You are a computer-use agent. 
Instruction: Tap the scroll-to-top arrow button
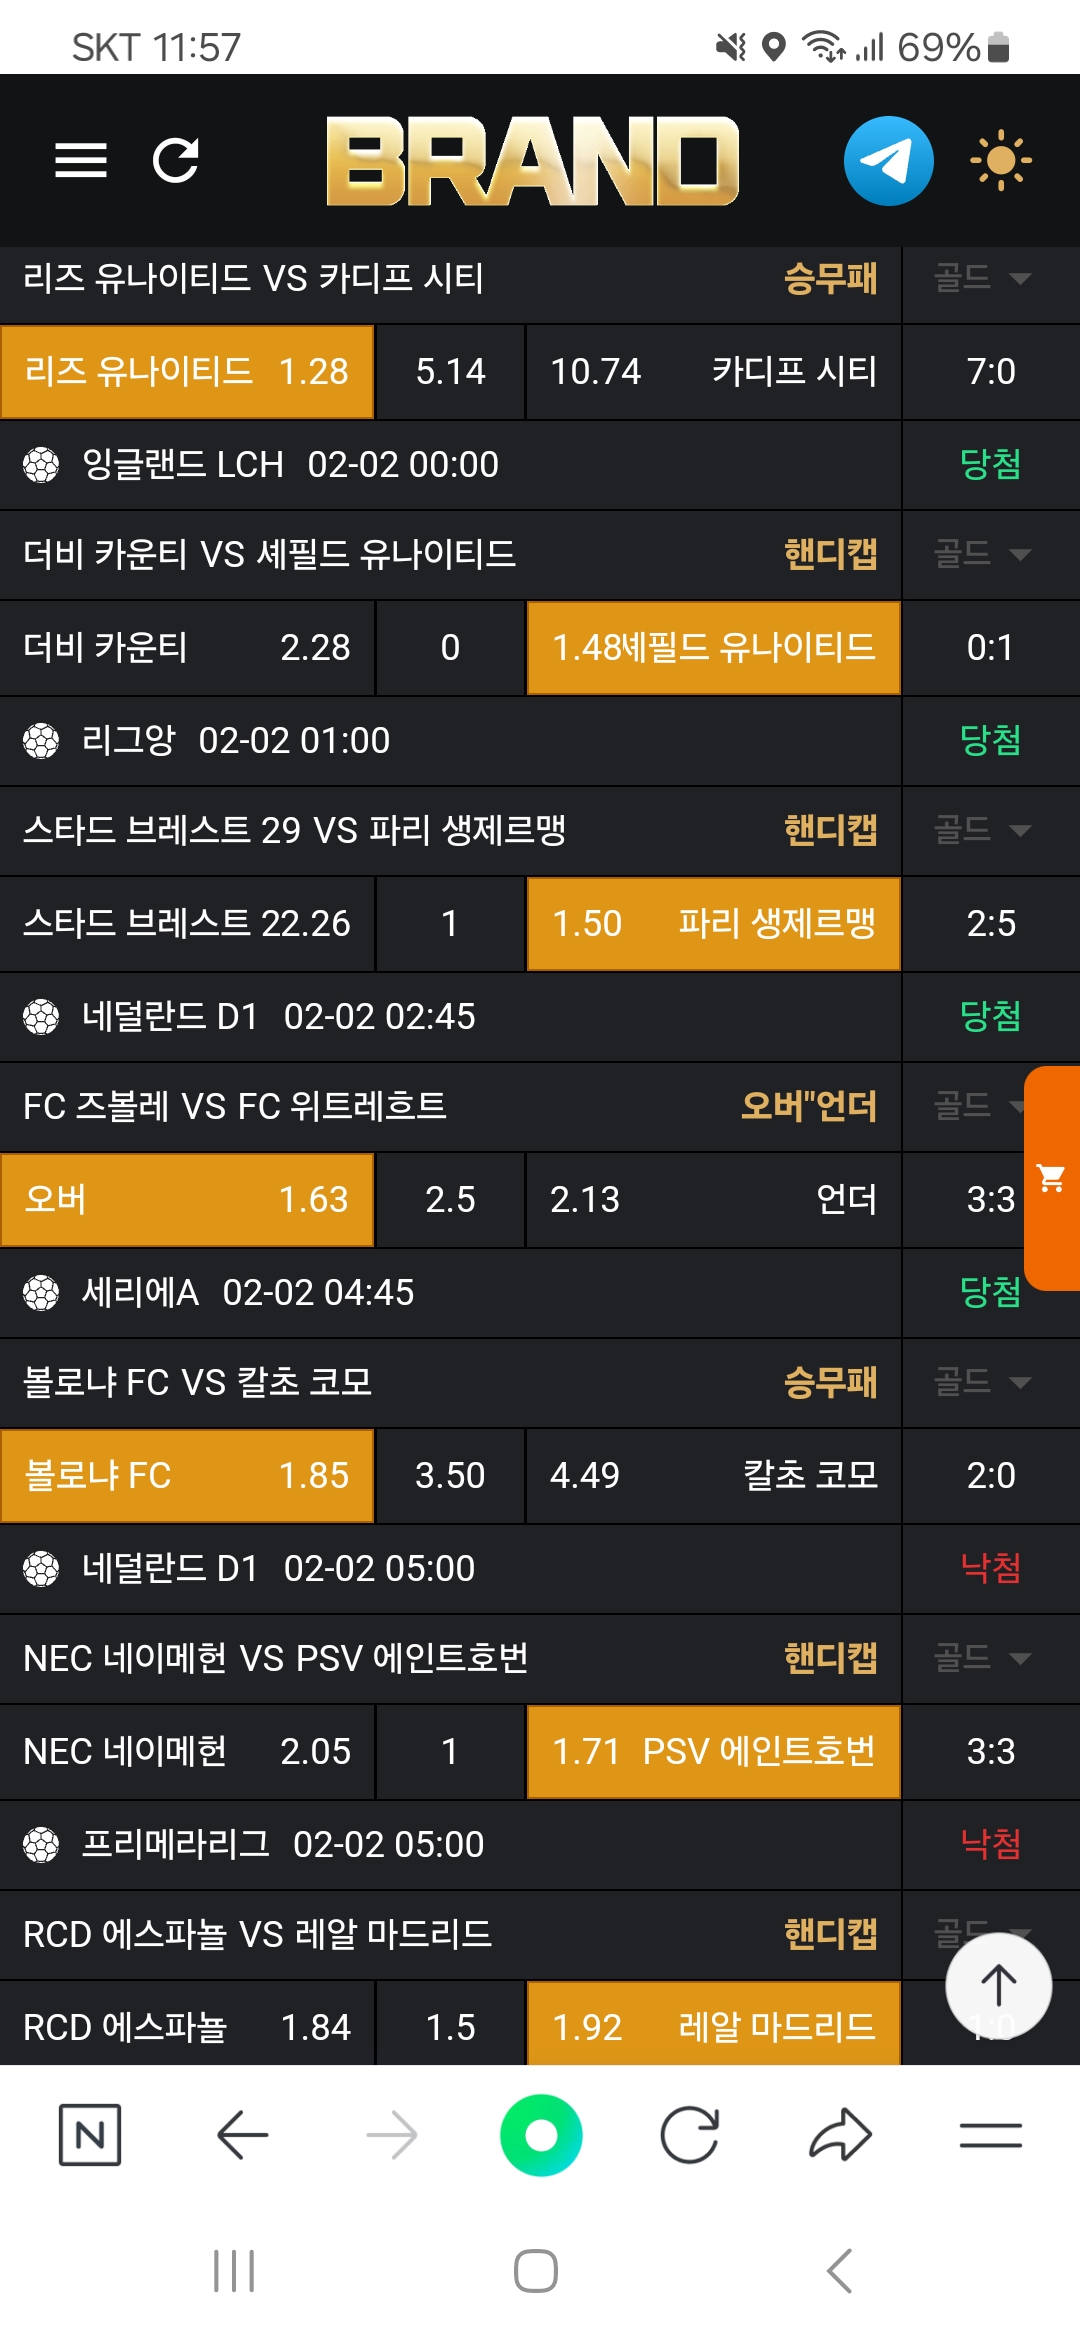coord(998,1986)
